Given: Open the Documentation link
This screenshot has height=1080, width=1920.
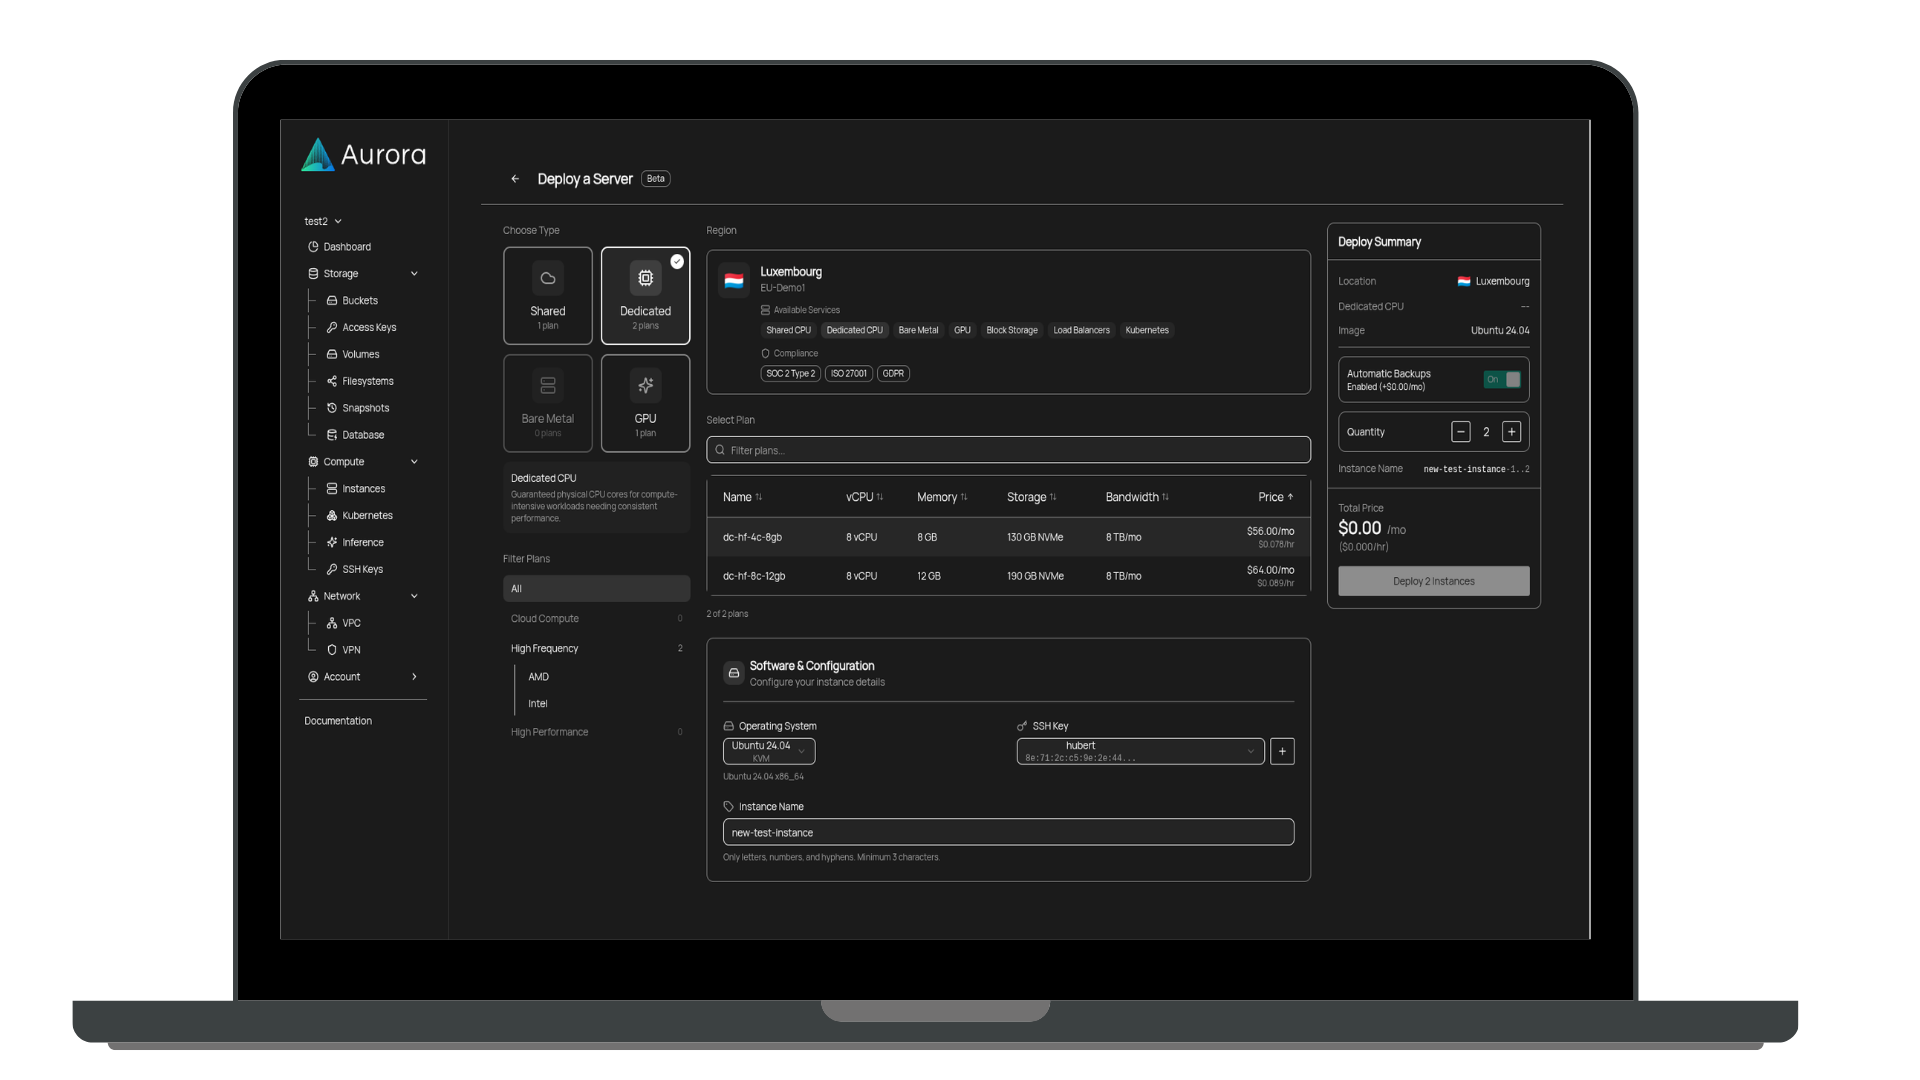Looking at the screenshot, I should (338, 721).
